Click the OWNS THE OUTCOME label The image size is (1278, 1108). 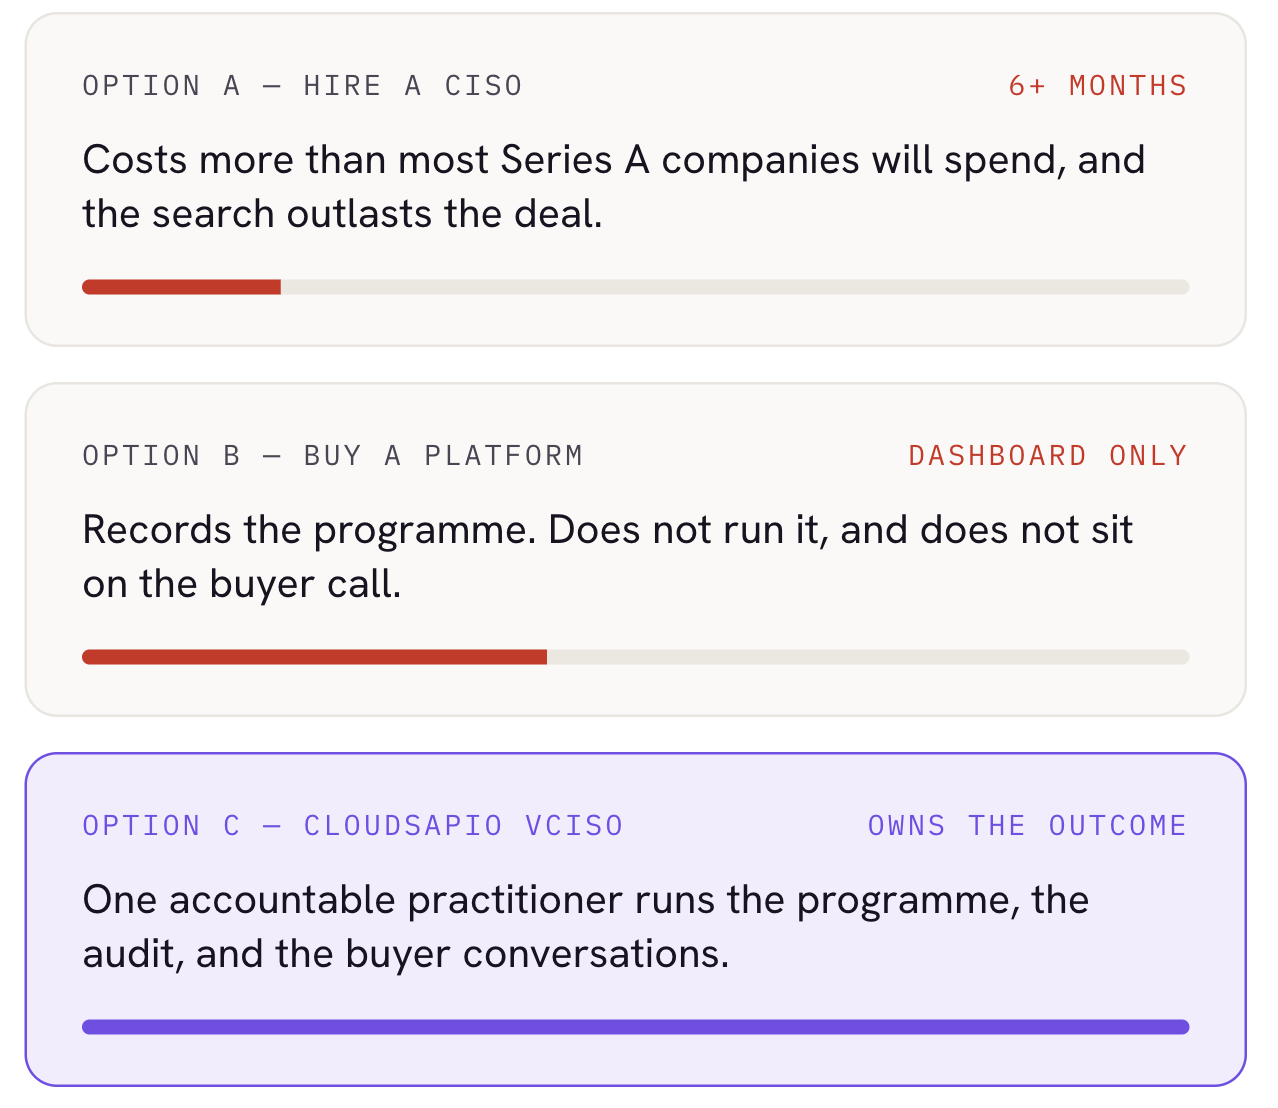(x=1027, y=826)
